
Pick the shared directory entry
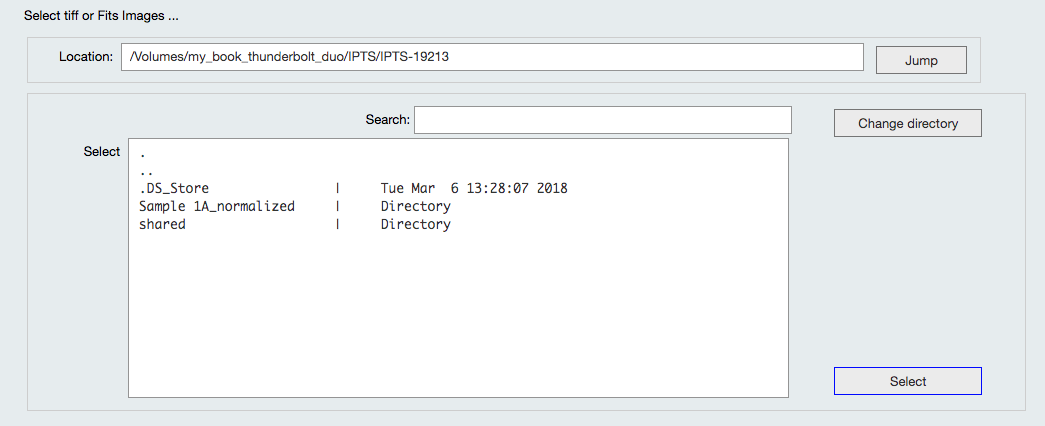pyautogui.click(x=162, y=224)
